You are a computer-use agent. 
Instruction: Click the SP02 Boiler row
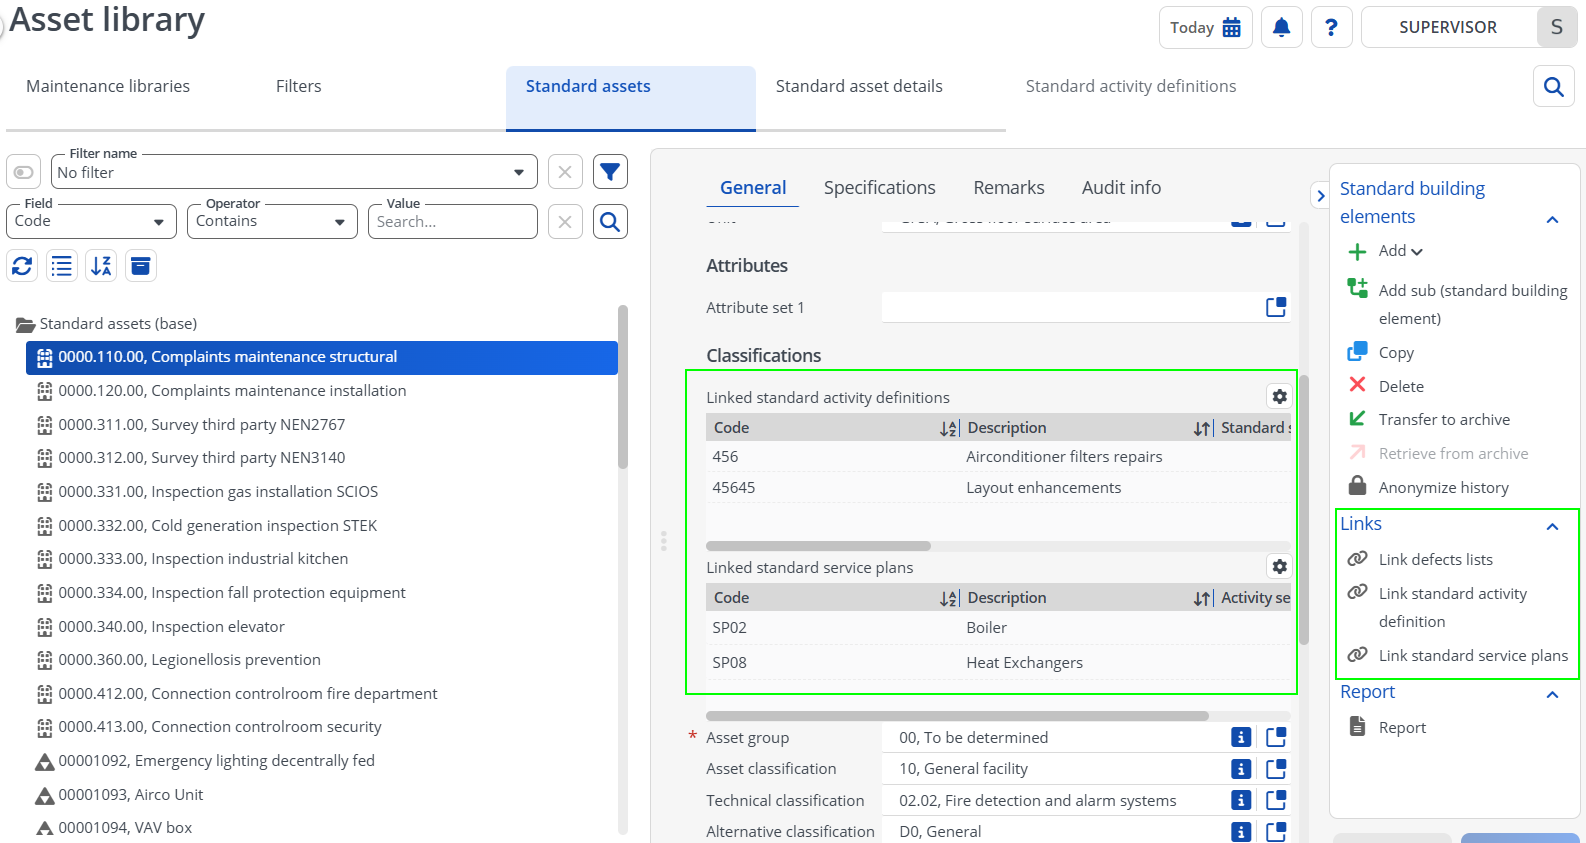tap(998, 628)
